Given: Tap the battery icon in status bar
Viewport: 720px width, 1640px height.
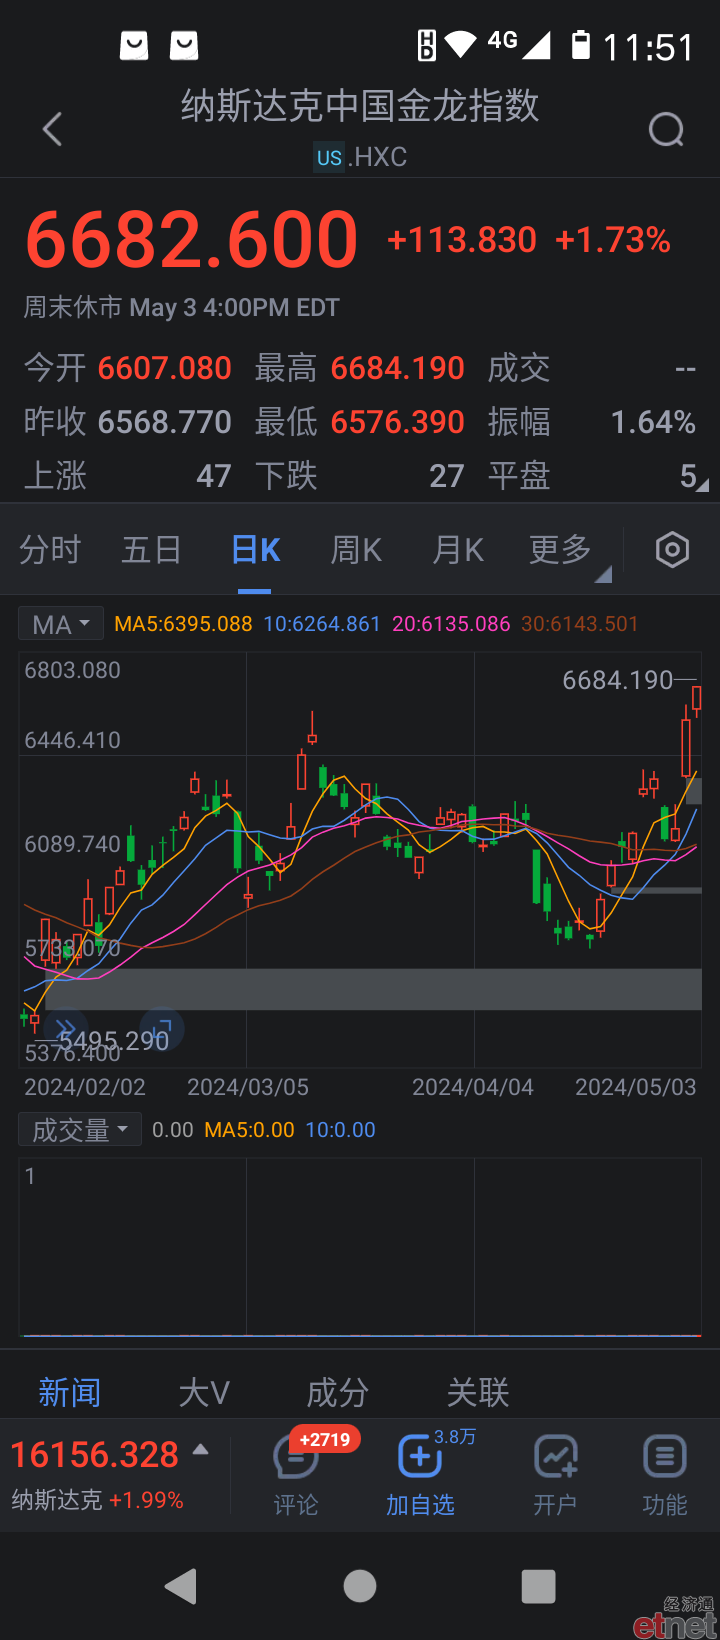Looking at the screenshot, I should [581, 45].
